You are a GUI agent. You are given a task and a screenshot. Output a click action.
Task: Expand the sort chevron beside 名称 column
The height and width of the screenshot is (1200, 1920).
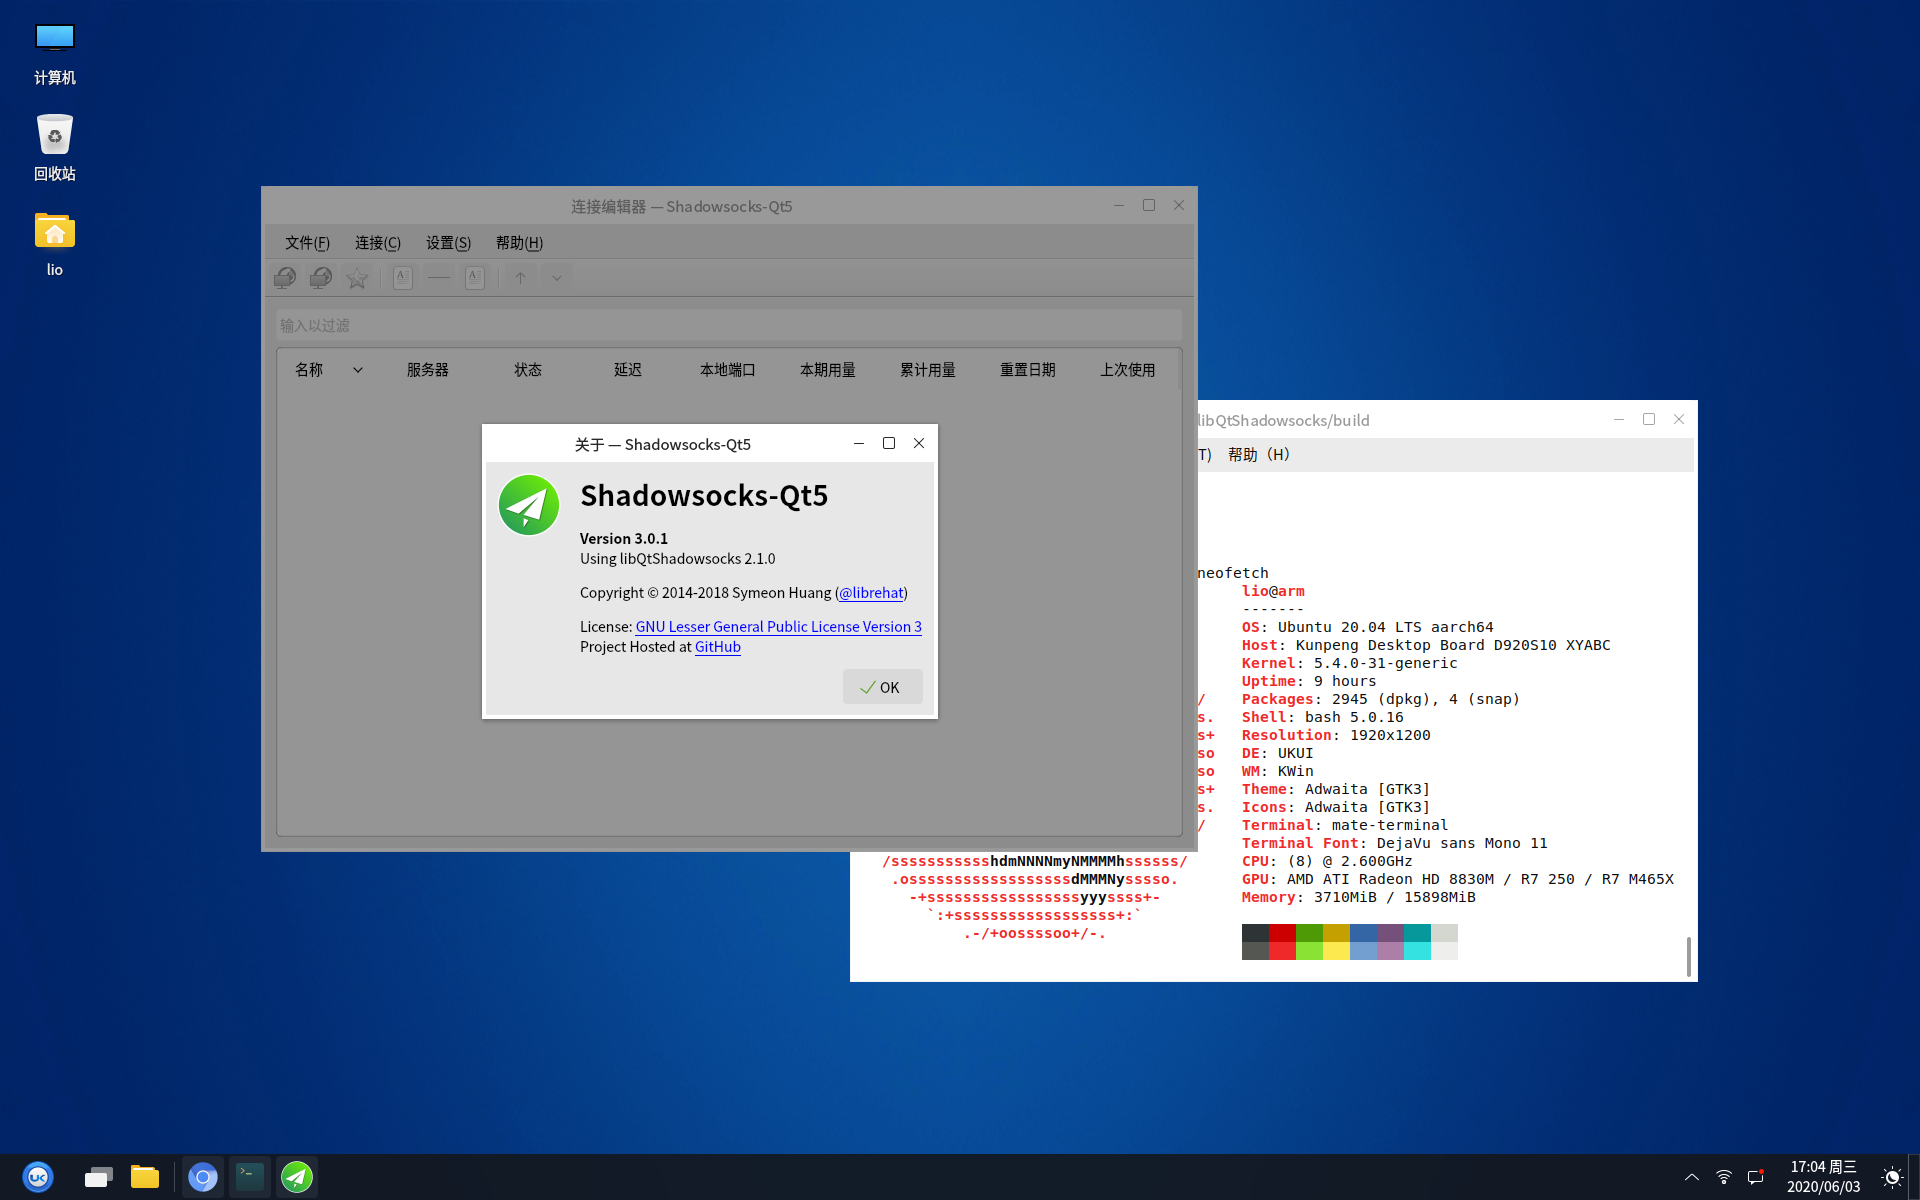click(x=358, y=370)
